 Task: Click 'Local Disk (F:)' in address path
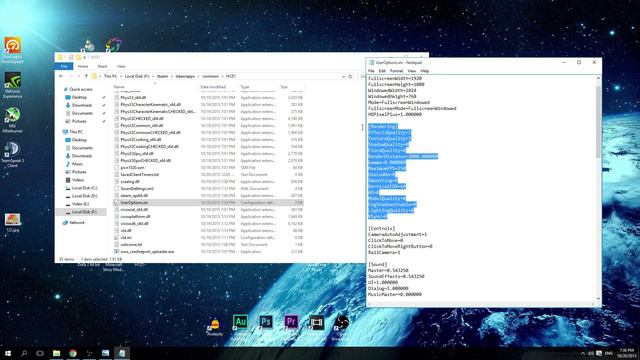point(137,76)
